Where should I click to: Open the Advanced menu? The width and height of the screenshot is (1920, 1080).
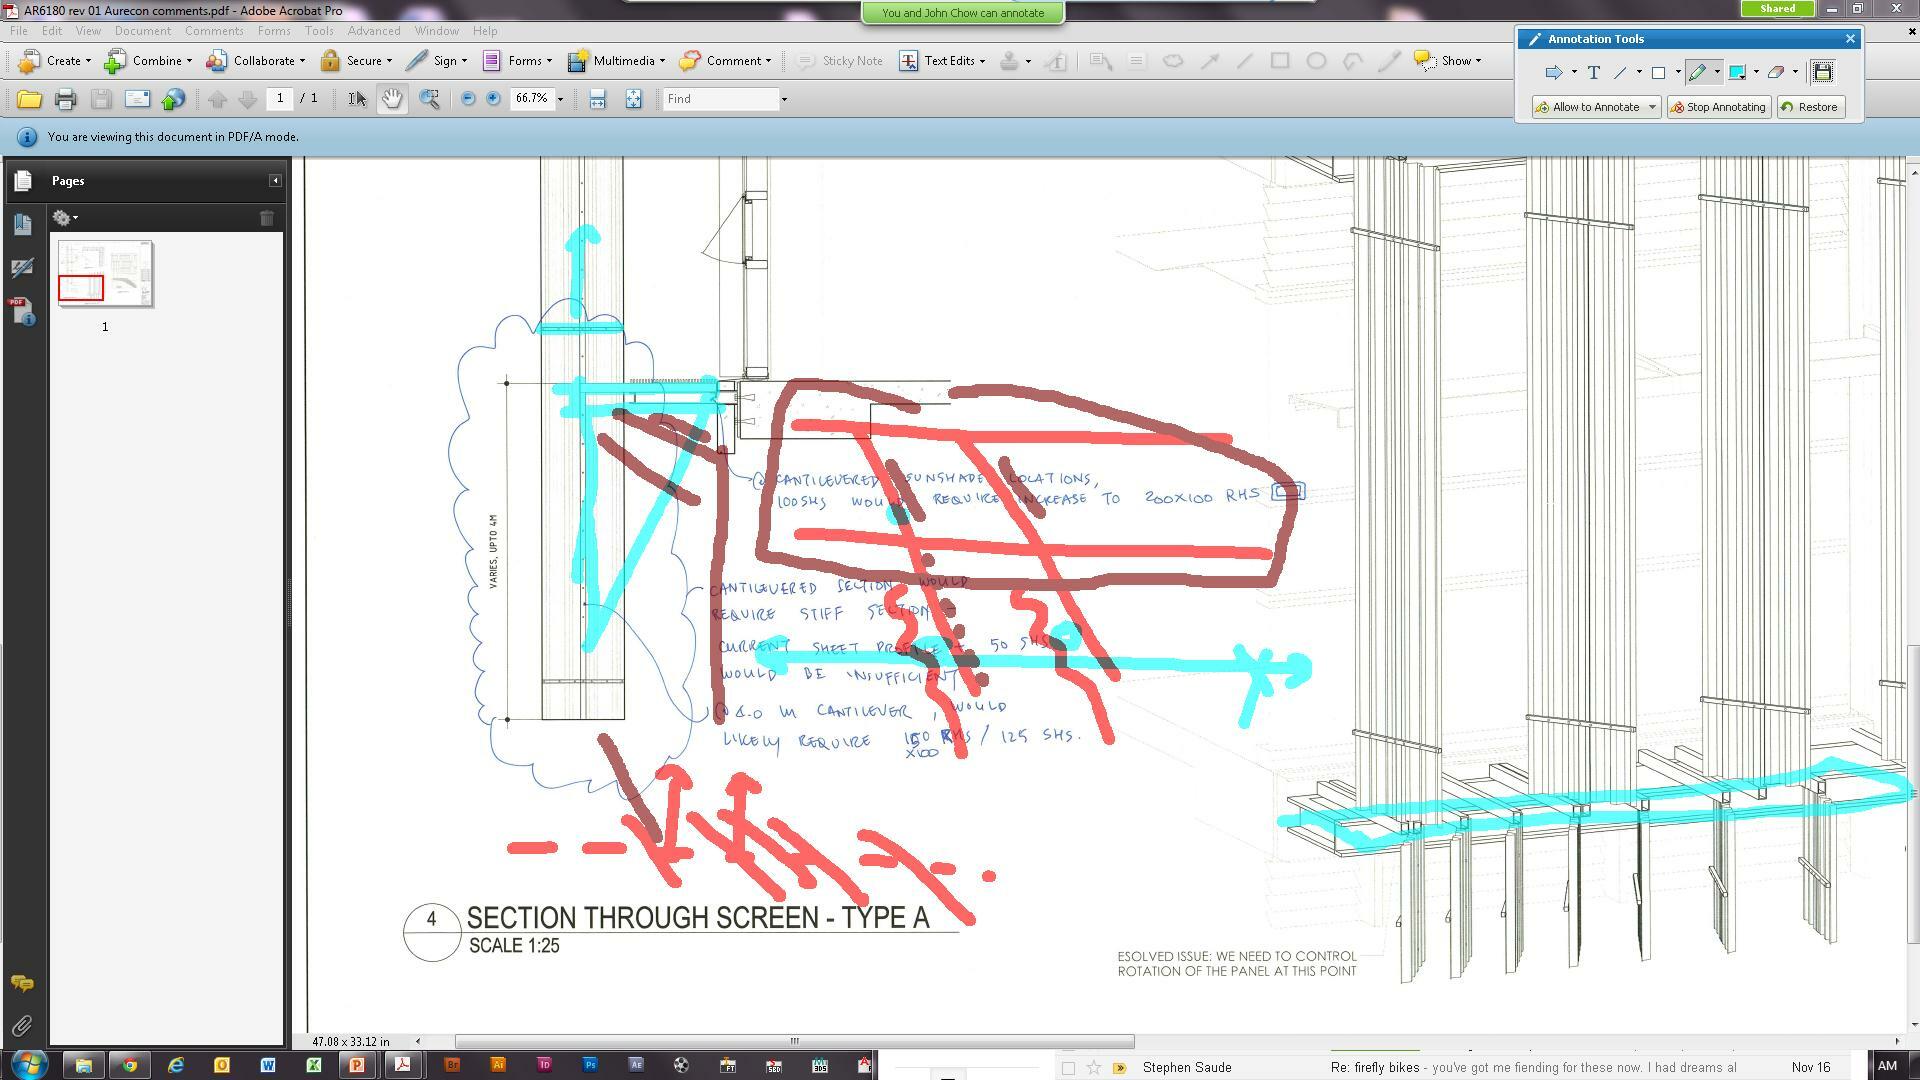click(374, 31)
